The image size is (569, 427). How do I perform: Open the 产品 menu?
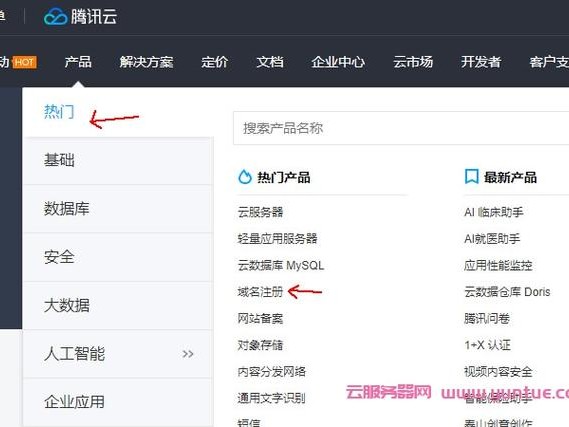(x=78, y=62)
